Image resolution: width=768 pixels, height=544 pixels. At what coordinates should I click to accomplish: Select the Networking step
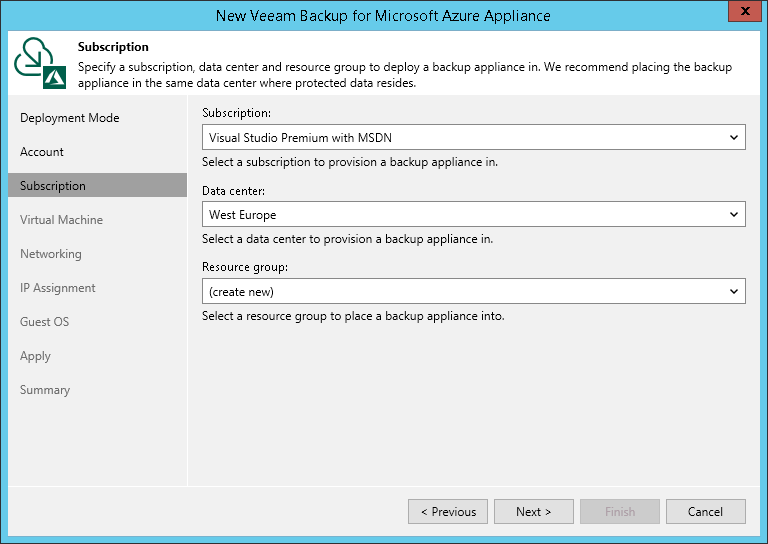50,254
